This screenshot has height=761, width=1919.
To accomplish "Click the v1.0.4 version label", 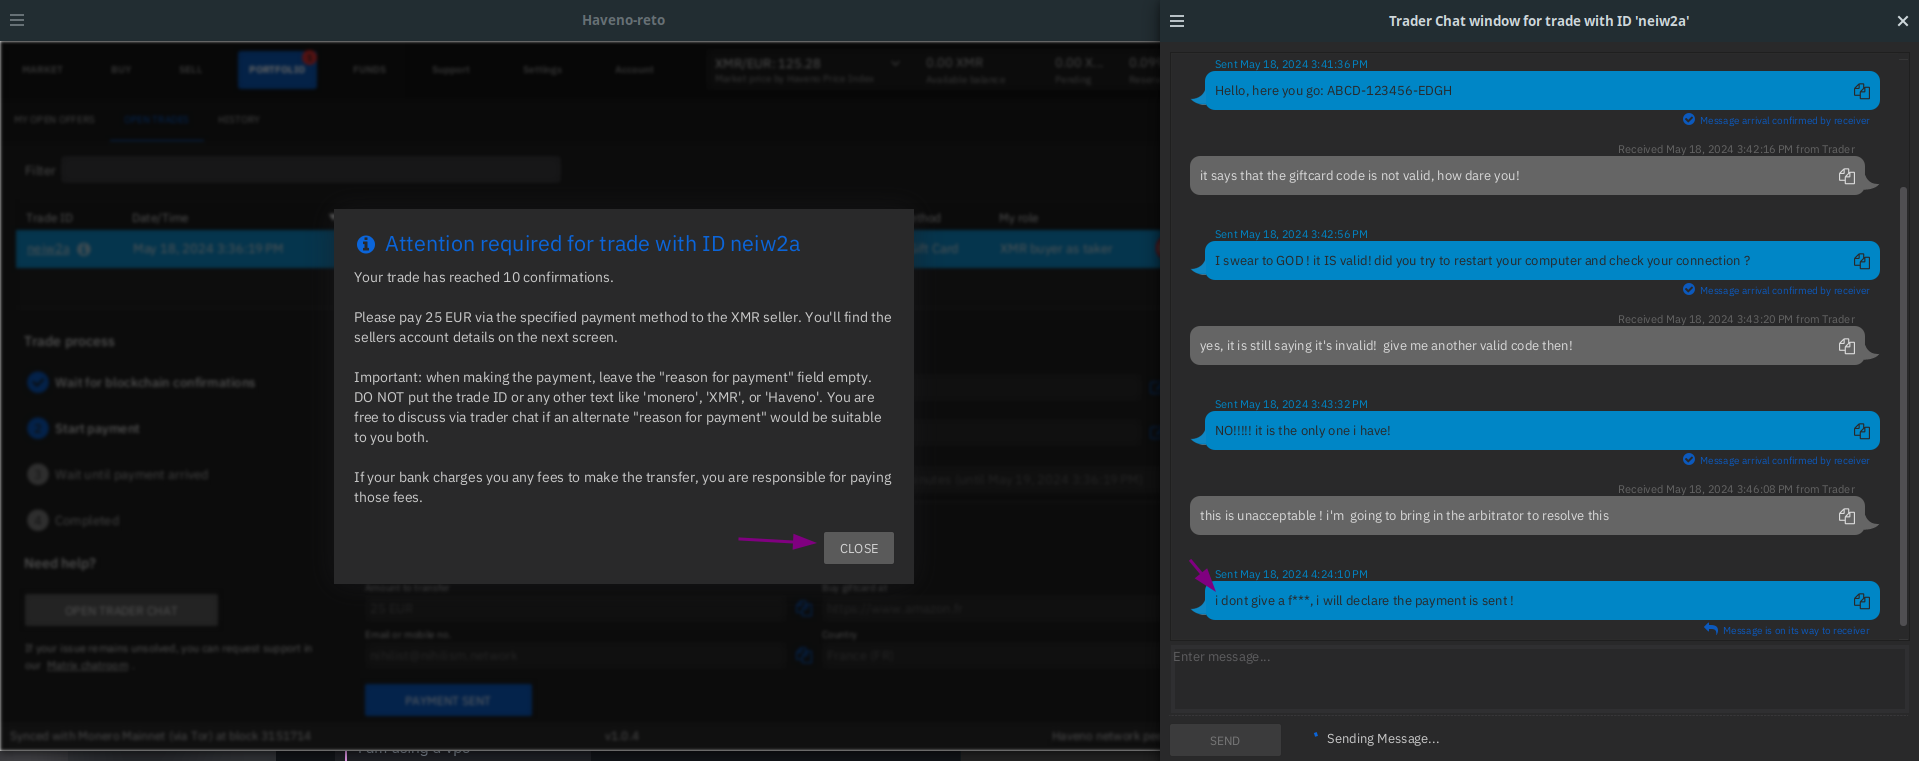I will pyautogui.click(x=622, y=736).
